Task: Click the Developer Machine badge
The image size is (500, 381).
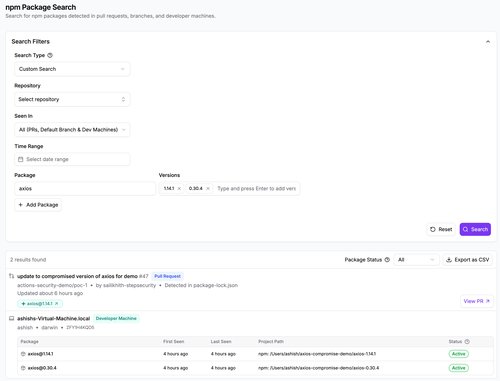Action: pos(116,318)
